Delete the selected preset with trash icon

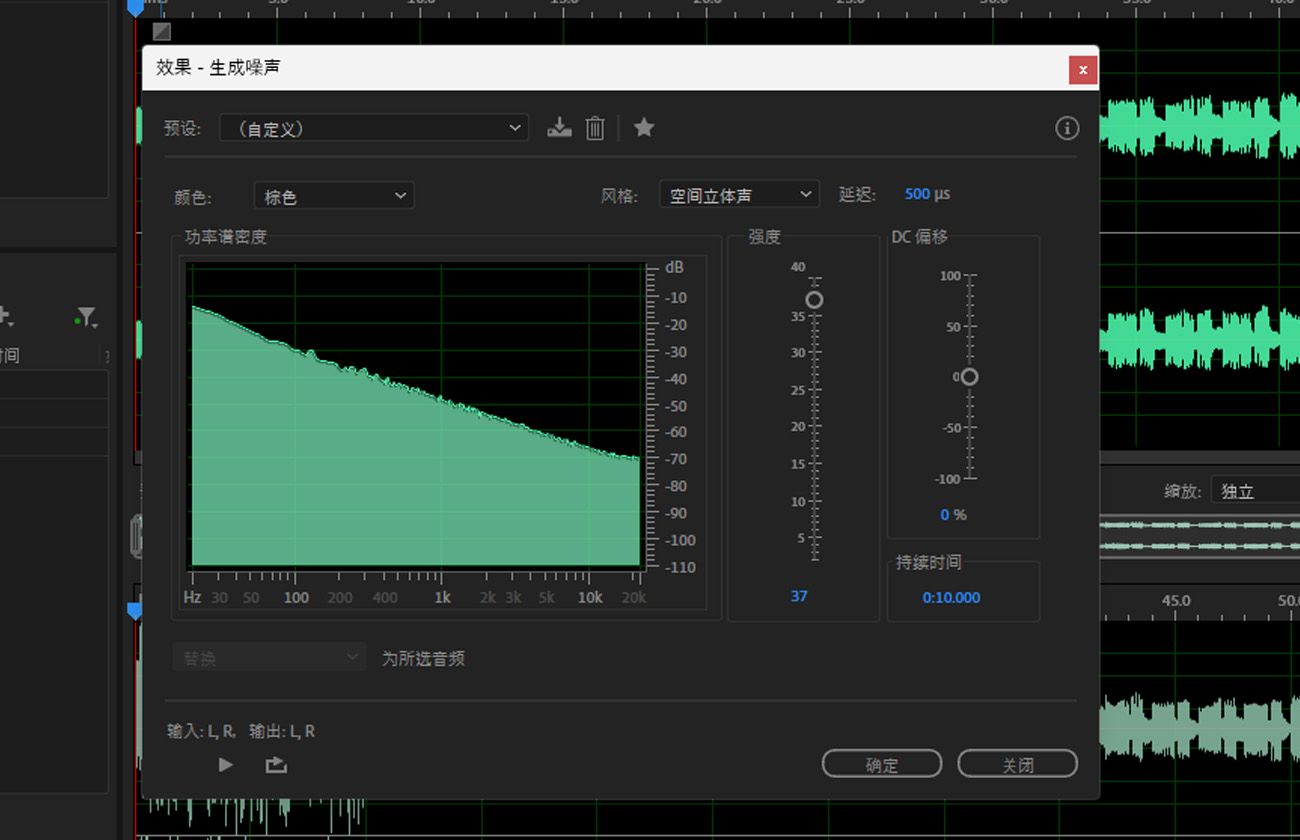pyautogui.click(x=594, y=127)
